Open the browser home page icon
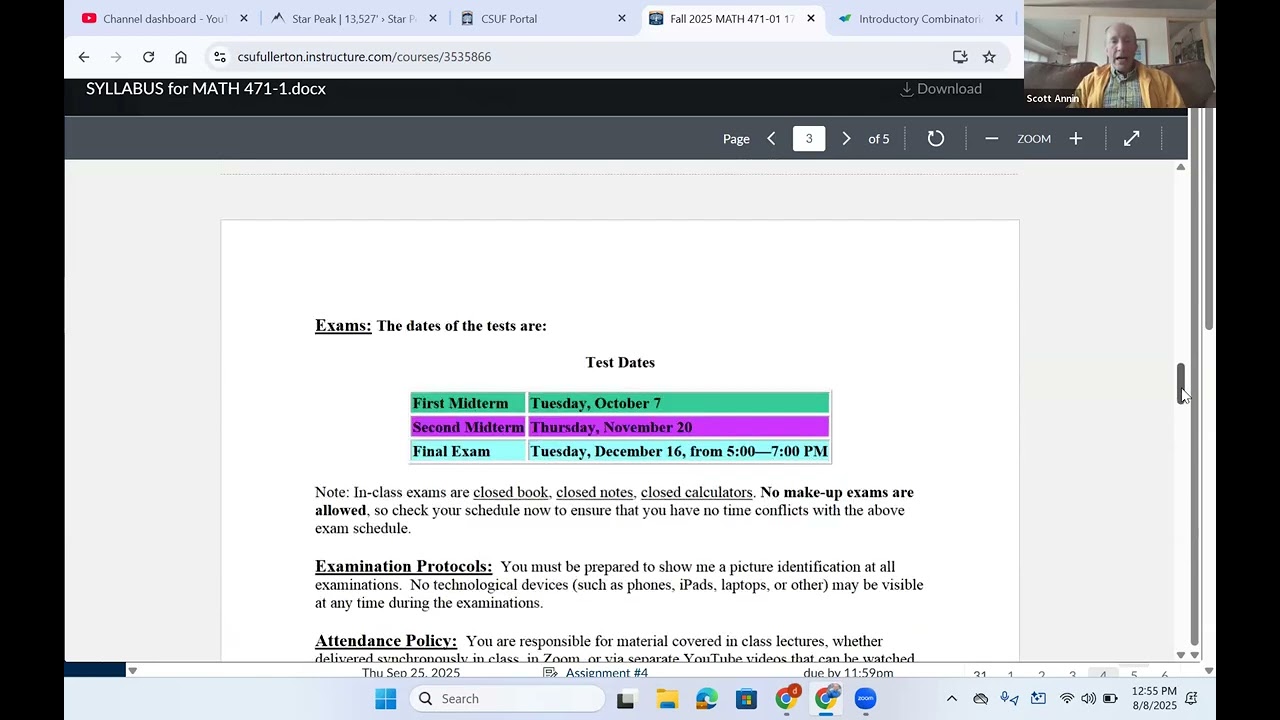 (x=181, y=57)
